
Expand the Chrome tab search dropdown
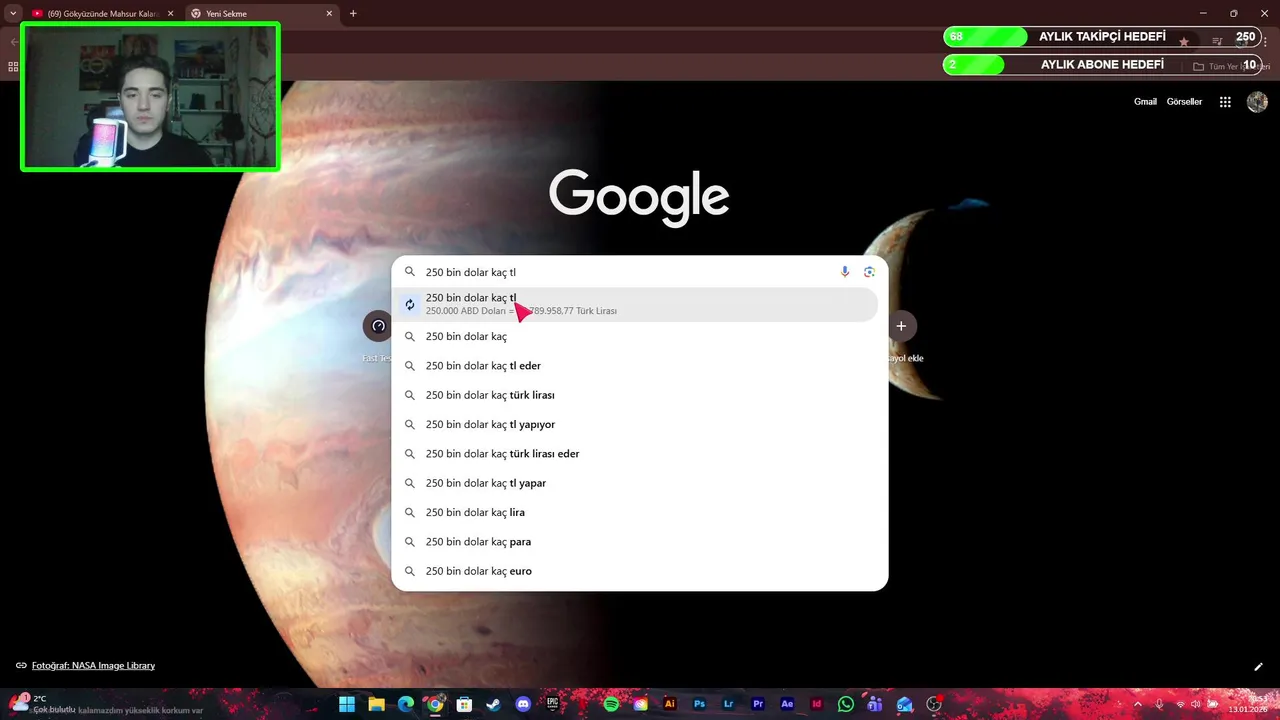pos(12,13)
